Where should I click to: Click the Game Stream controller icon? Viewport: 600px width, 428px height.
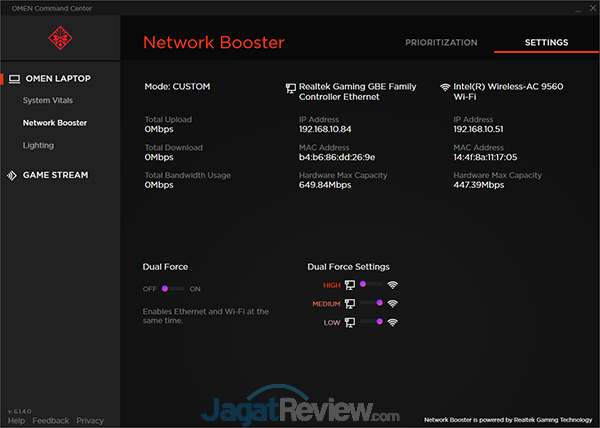pos(15,175)
